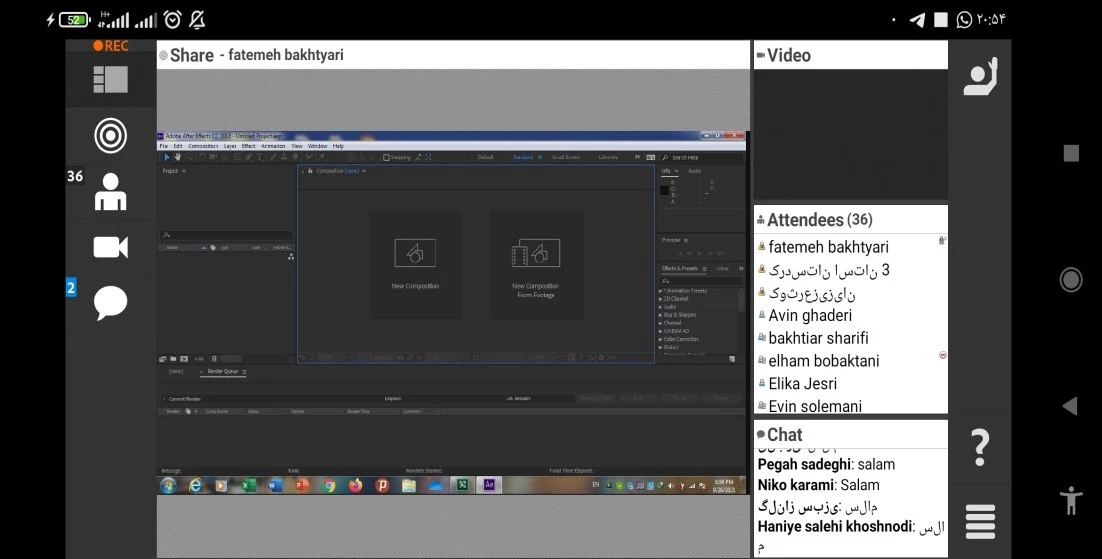Open the Composition menu in menu bar

coord(203,146)
